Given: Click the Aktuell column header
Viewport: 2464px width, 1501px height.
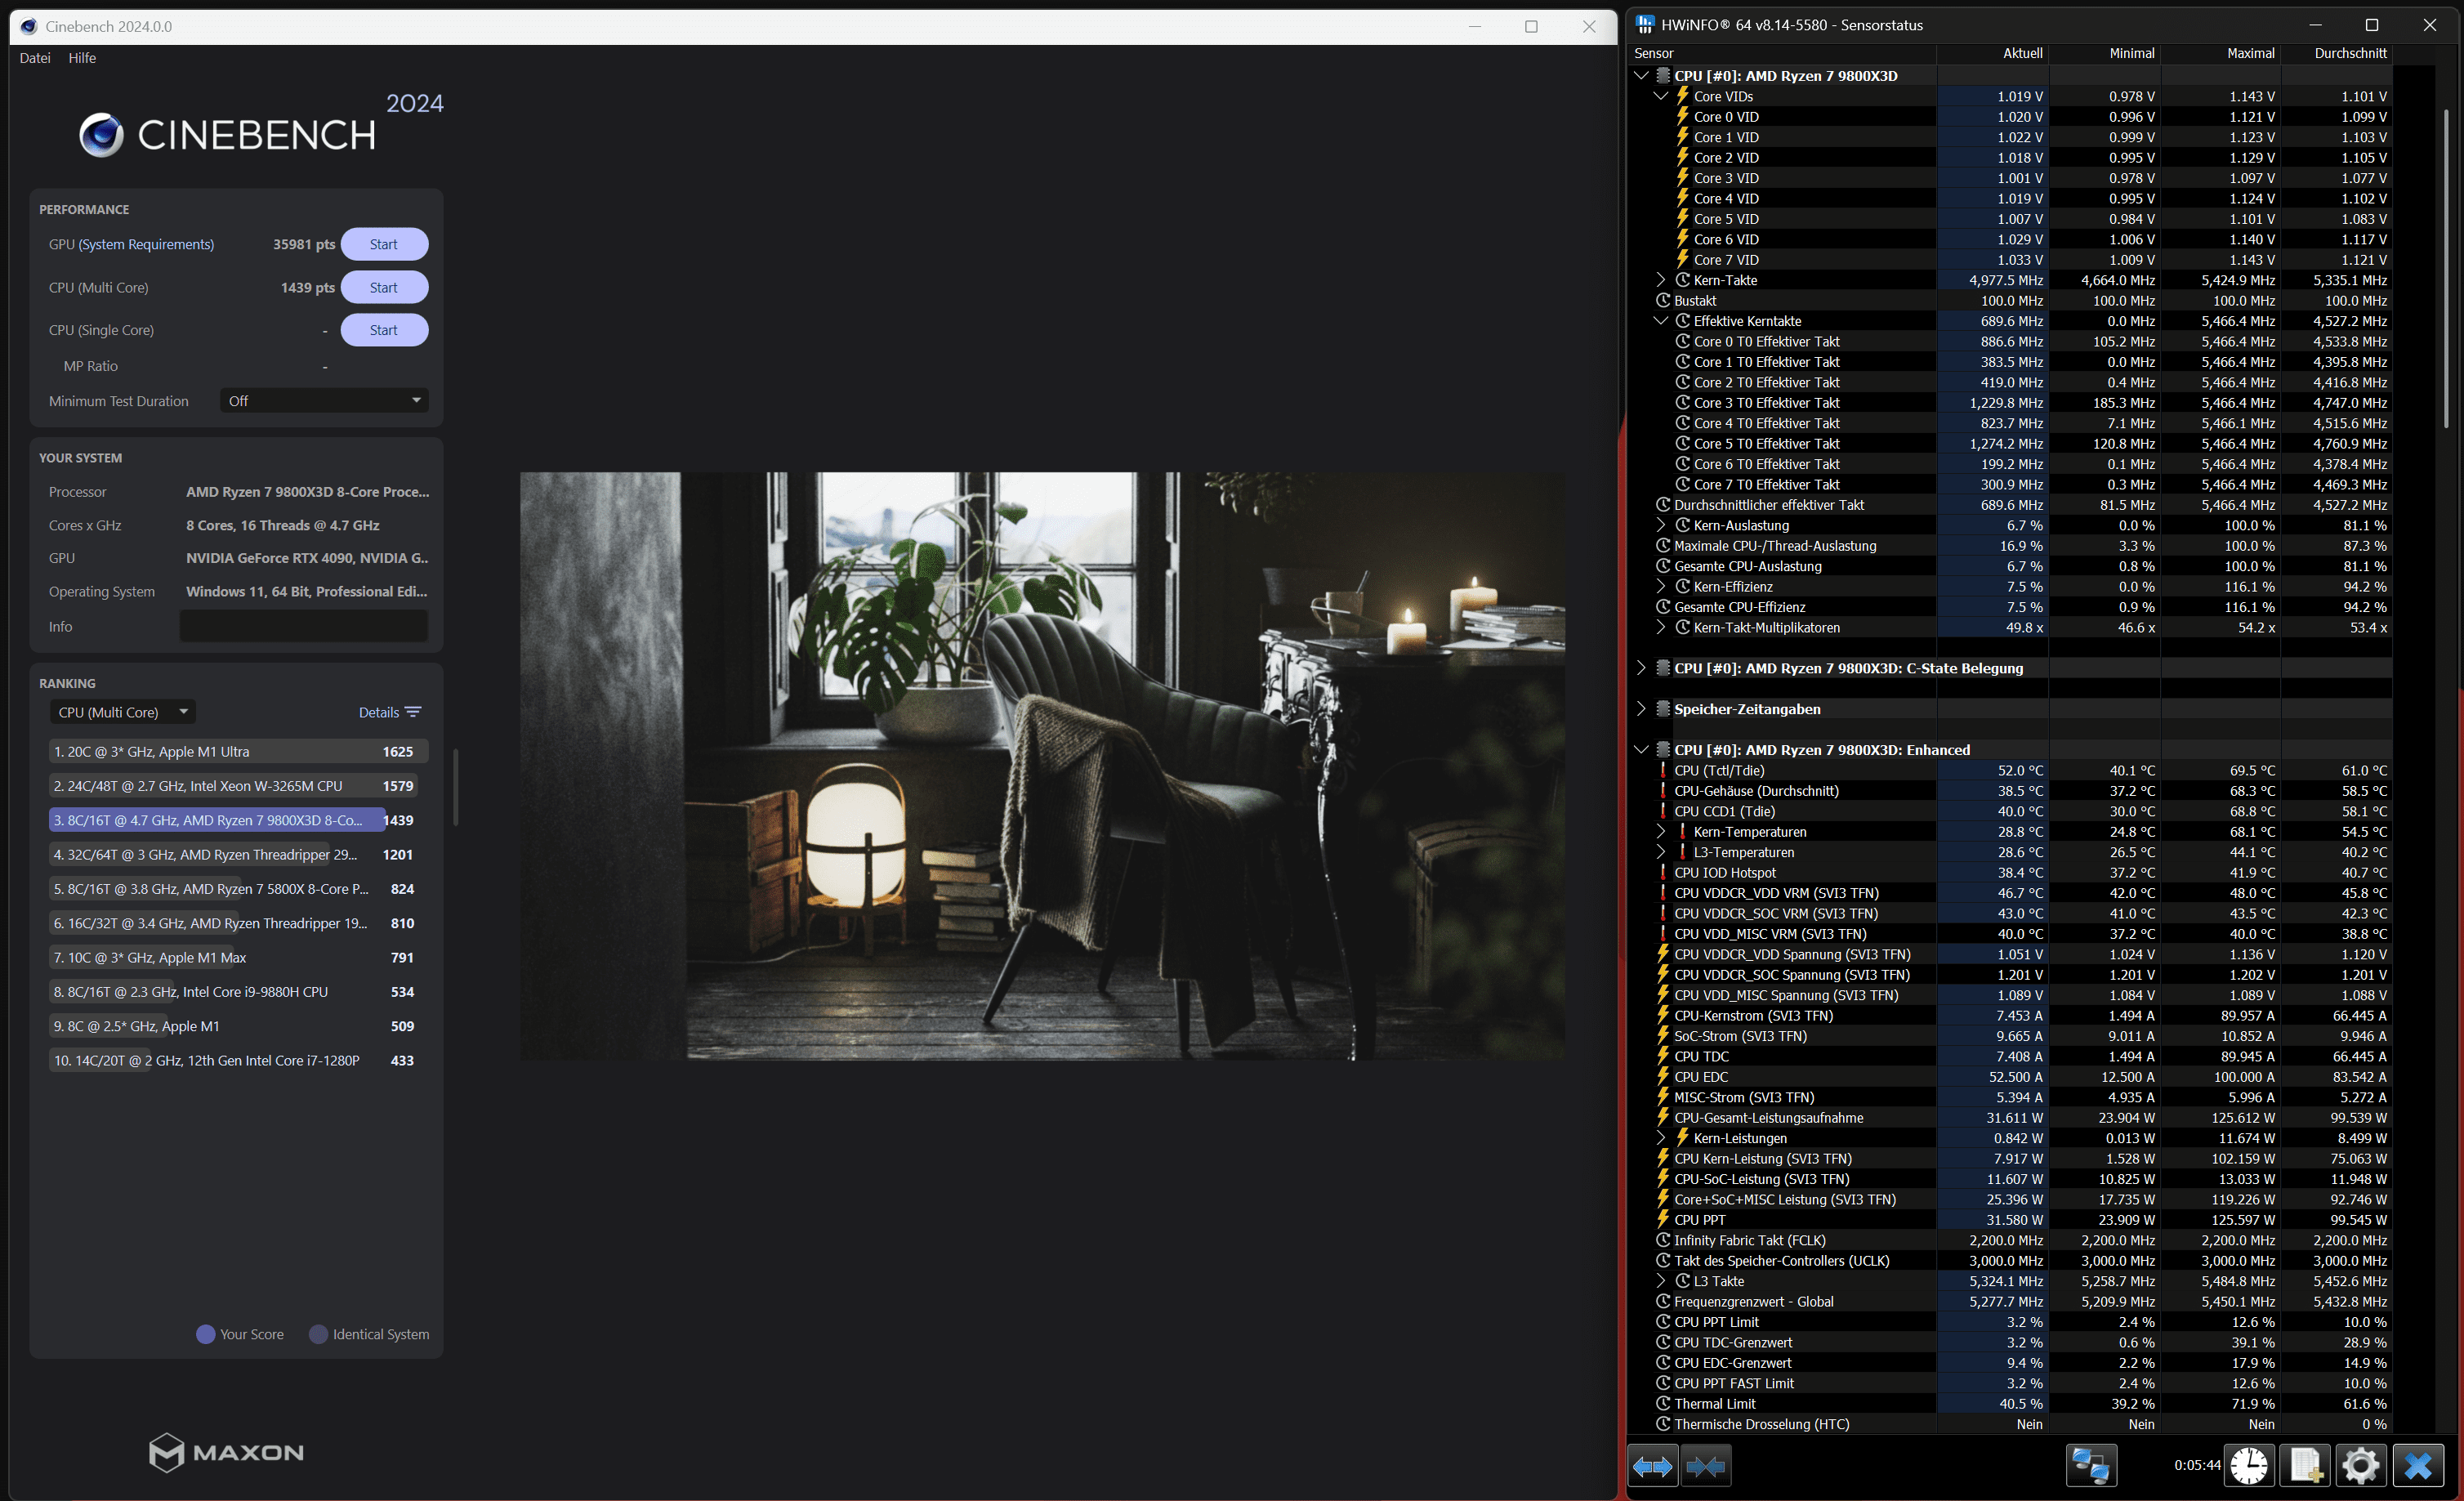Looking at the screenshot, I should [x=2022, y=53].
